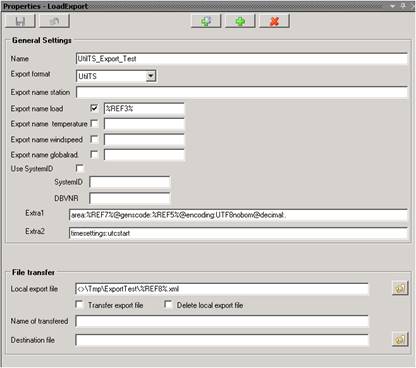Check the Transfer export file option
Viewport: 416px width, 368px height.
pyautogui.click(x=79, y=305)
